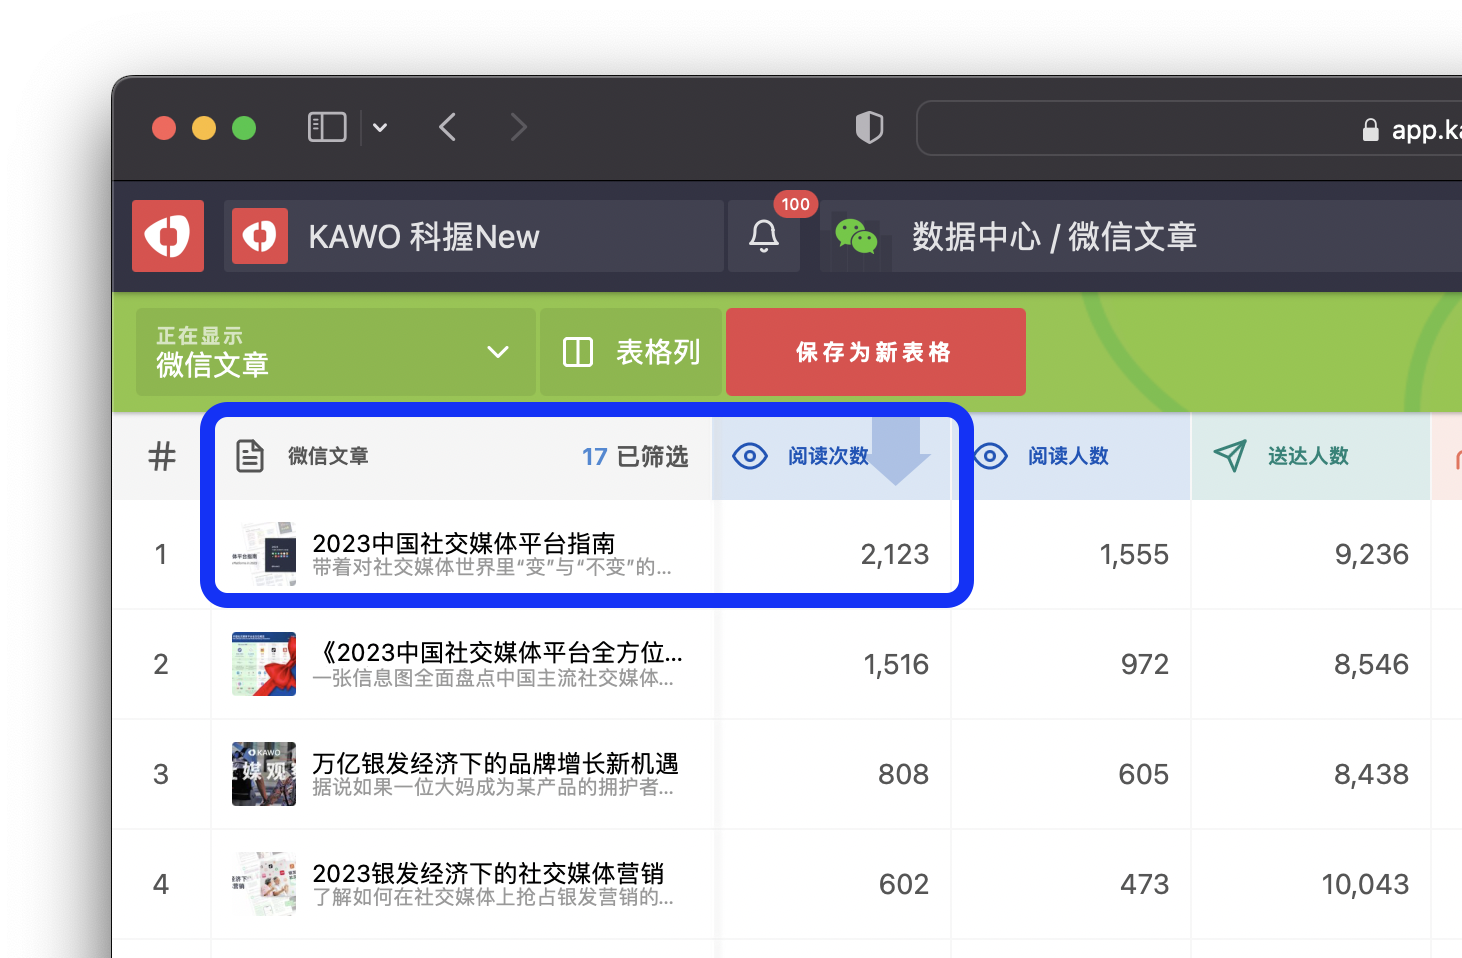The height and width of the screenshot is (958, 1462).
Task: Open article 2023中国社交媒体平台指南
Action: [x=463, y=544]
